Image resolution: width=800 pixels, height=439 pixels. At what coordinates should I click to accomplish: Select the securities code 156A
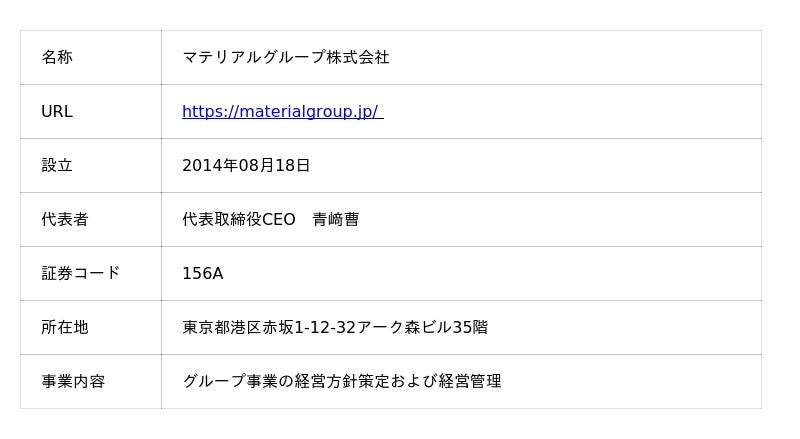[202, 274]
